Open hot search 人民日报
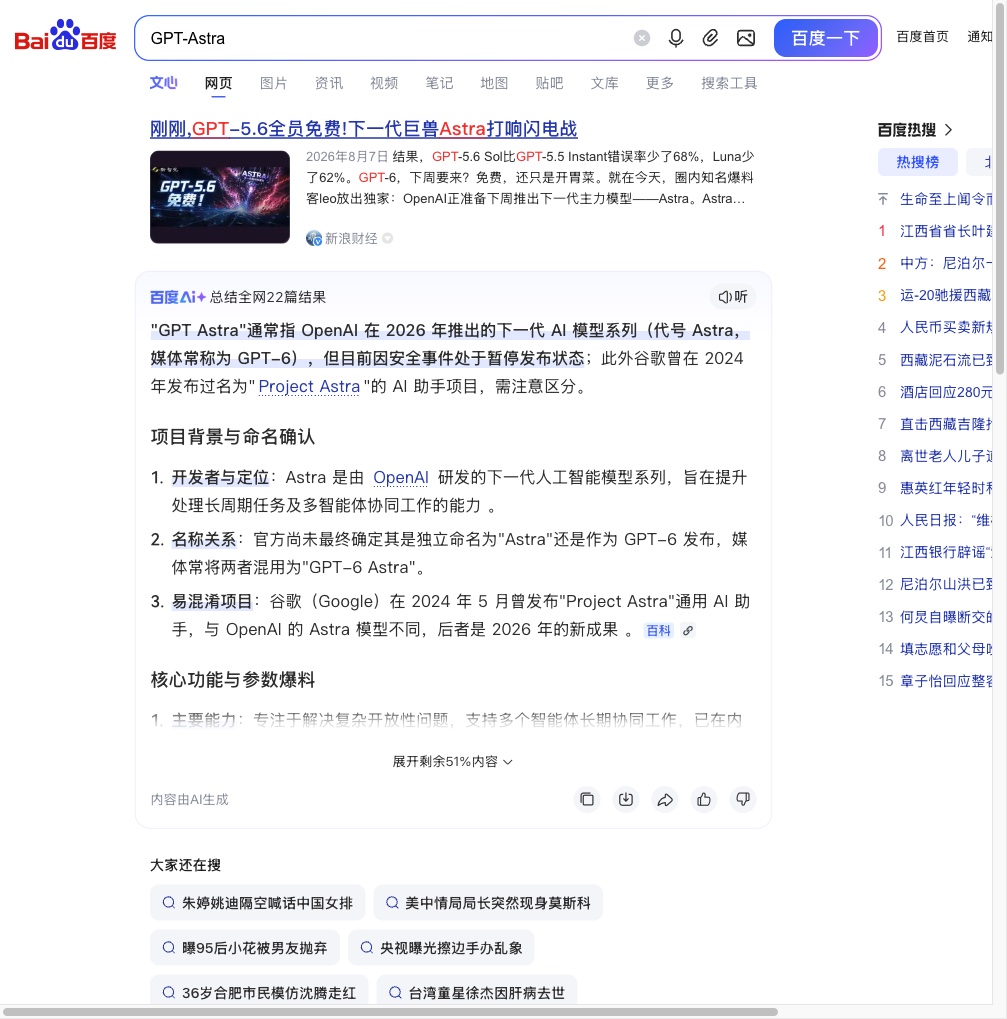 (x=945, y=521)
